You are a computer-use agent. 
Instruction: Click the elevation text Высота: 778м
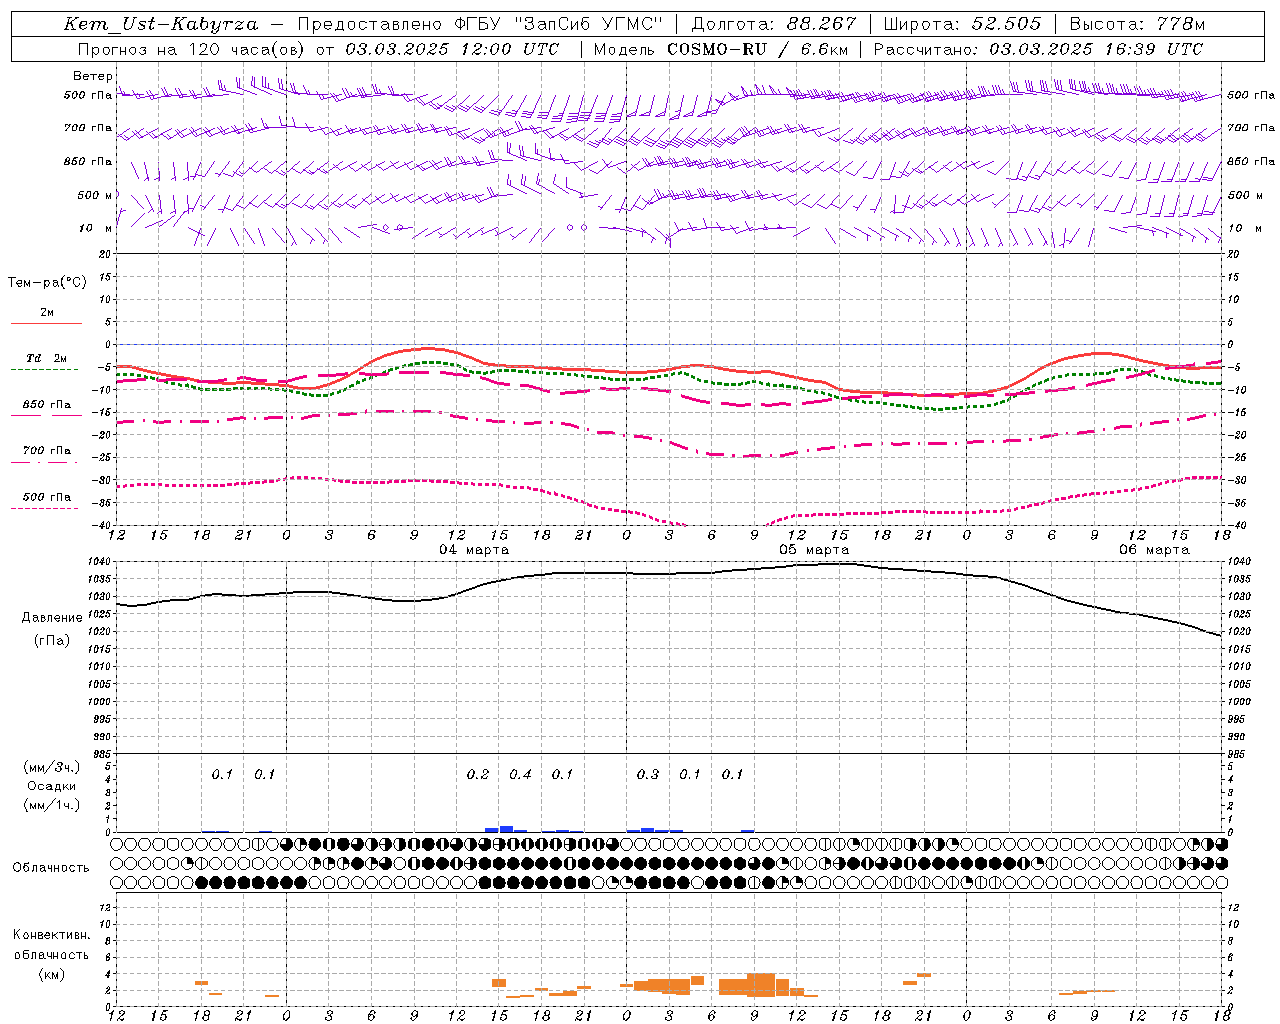(1137, 24)
